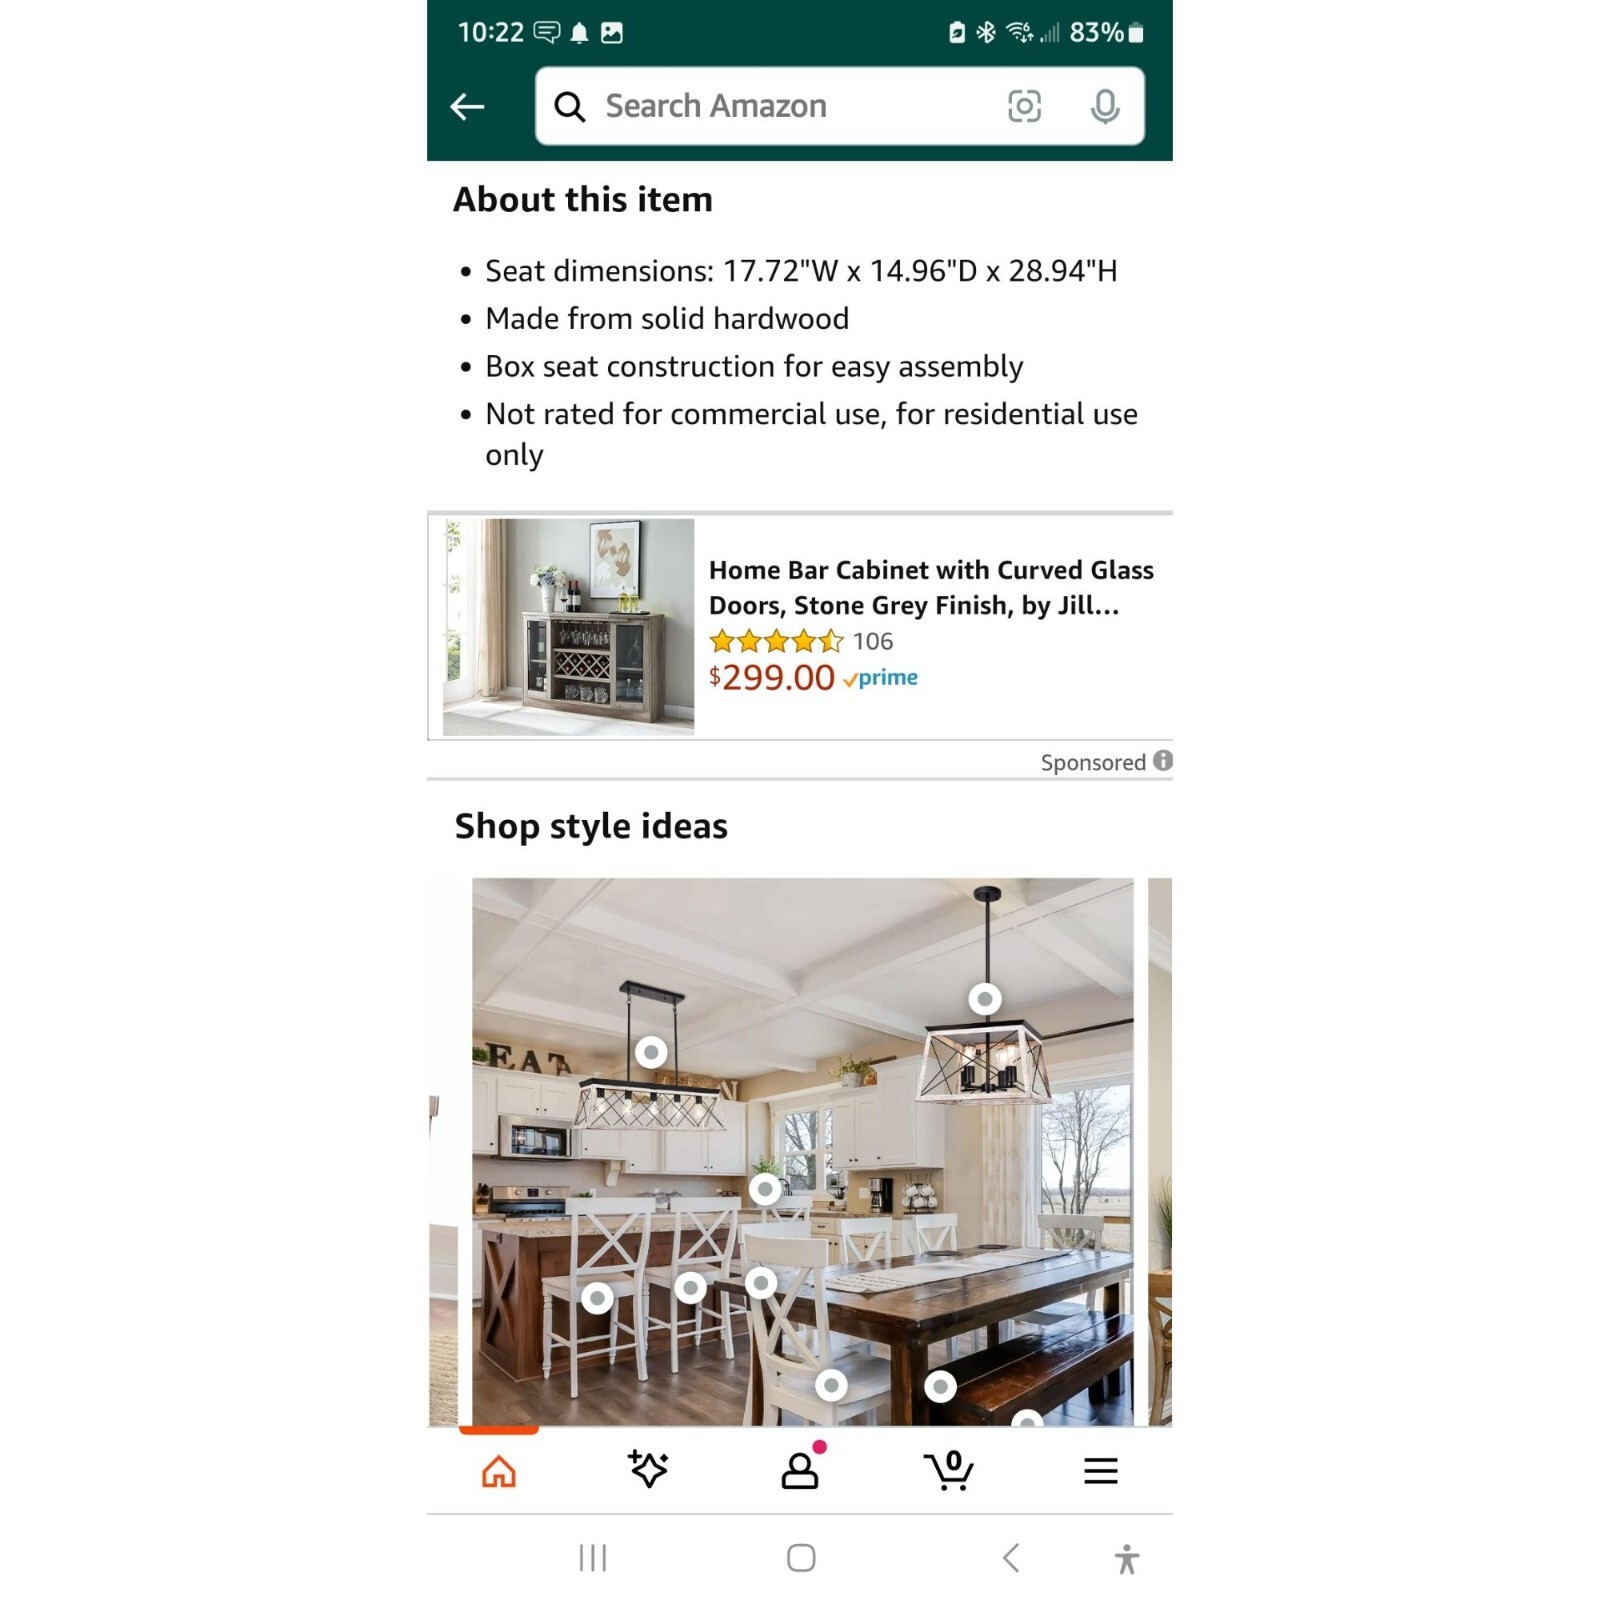Tap hotspot on square pendant chandelier

point(985,998)
